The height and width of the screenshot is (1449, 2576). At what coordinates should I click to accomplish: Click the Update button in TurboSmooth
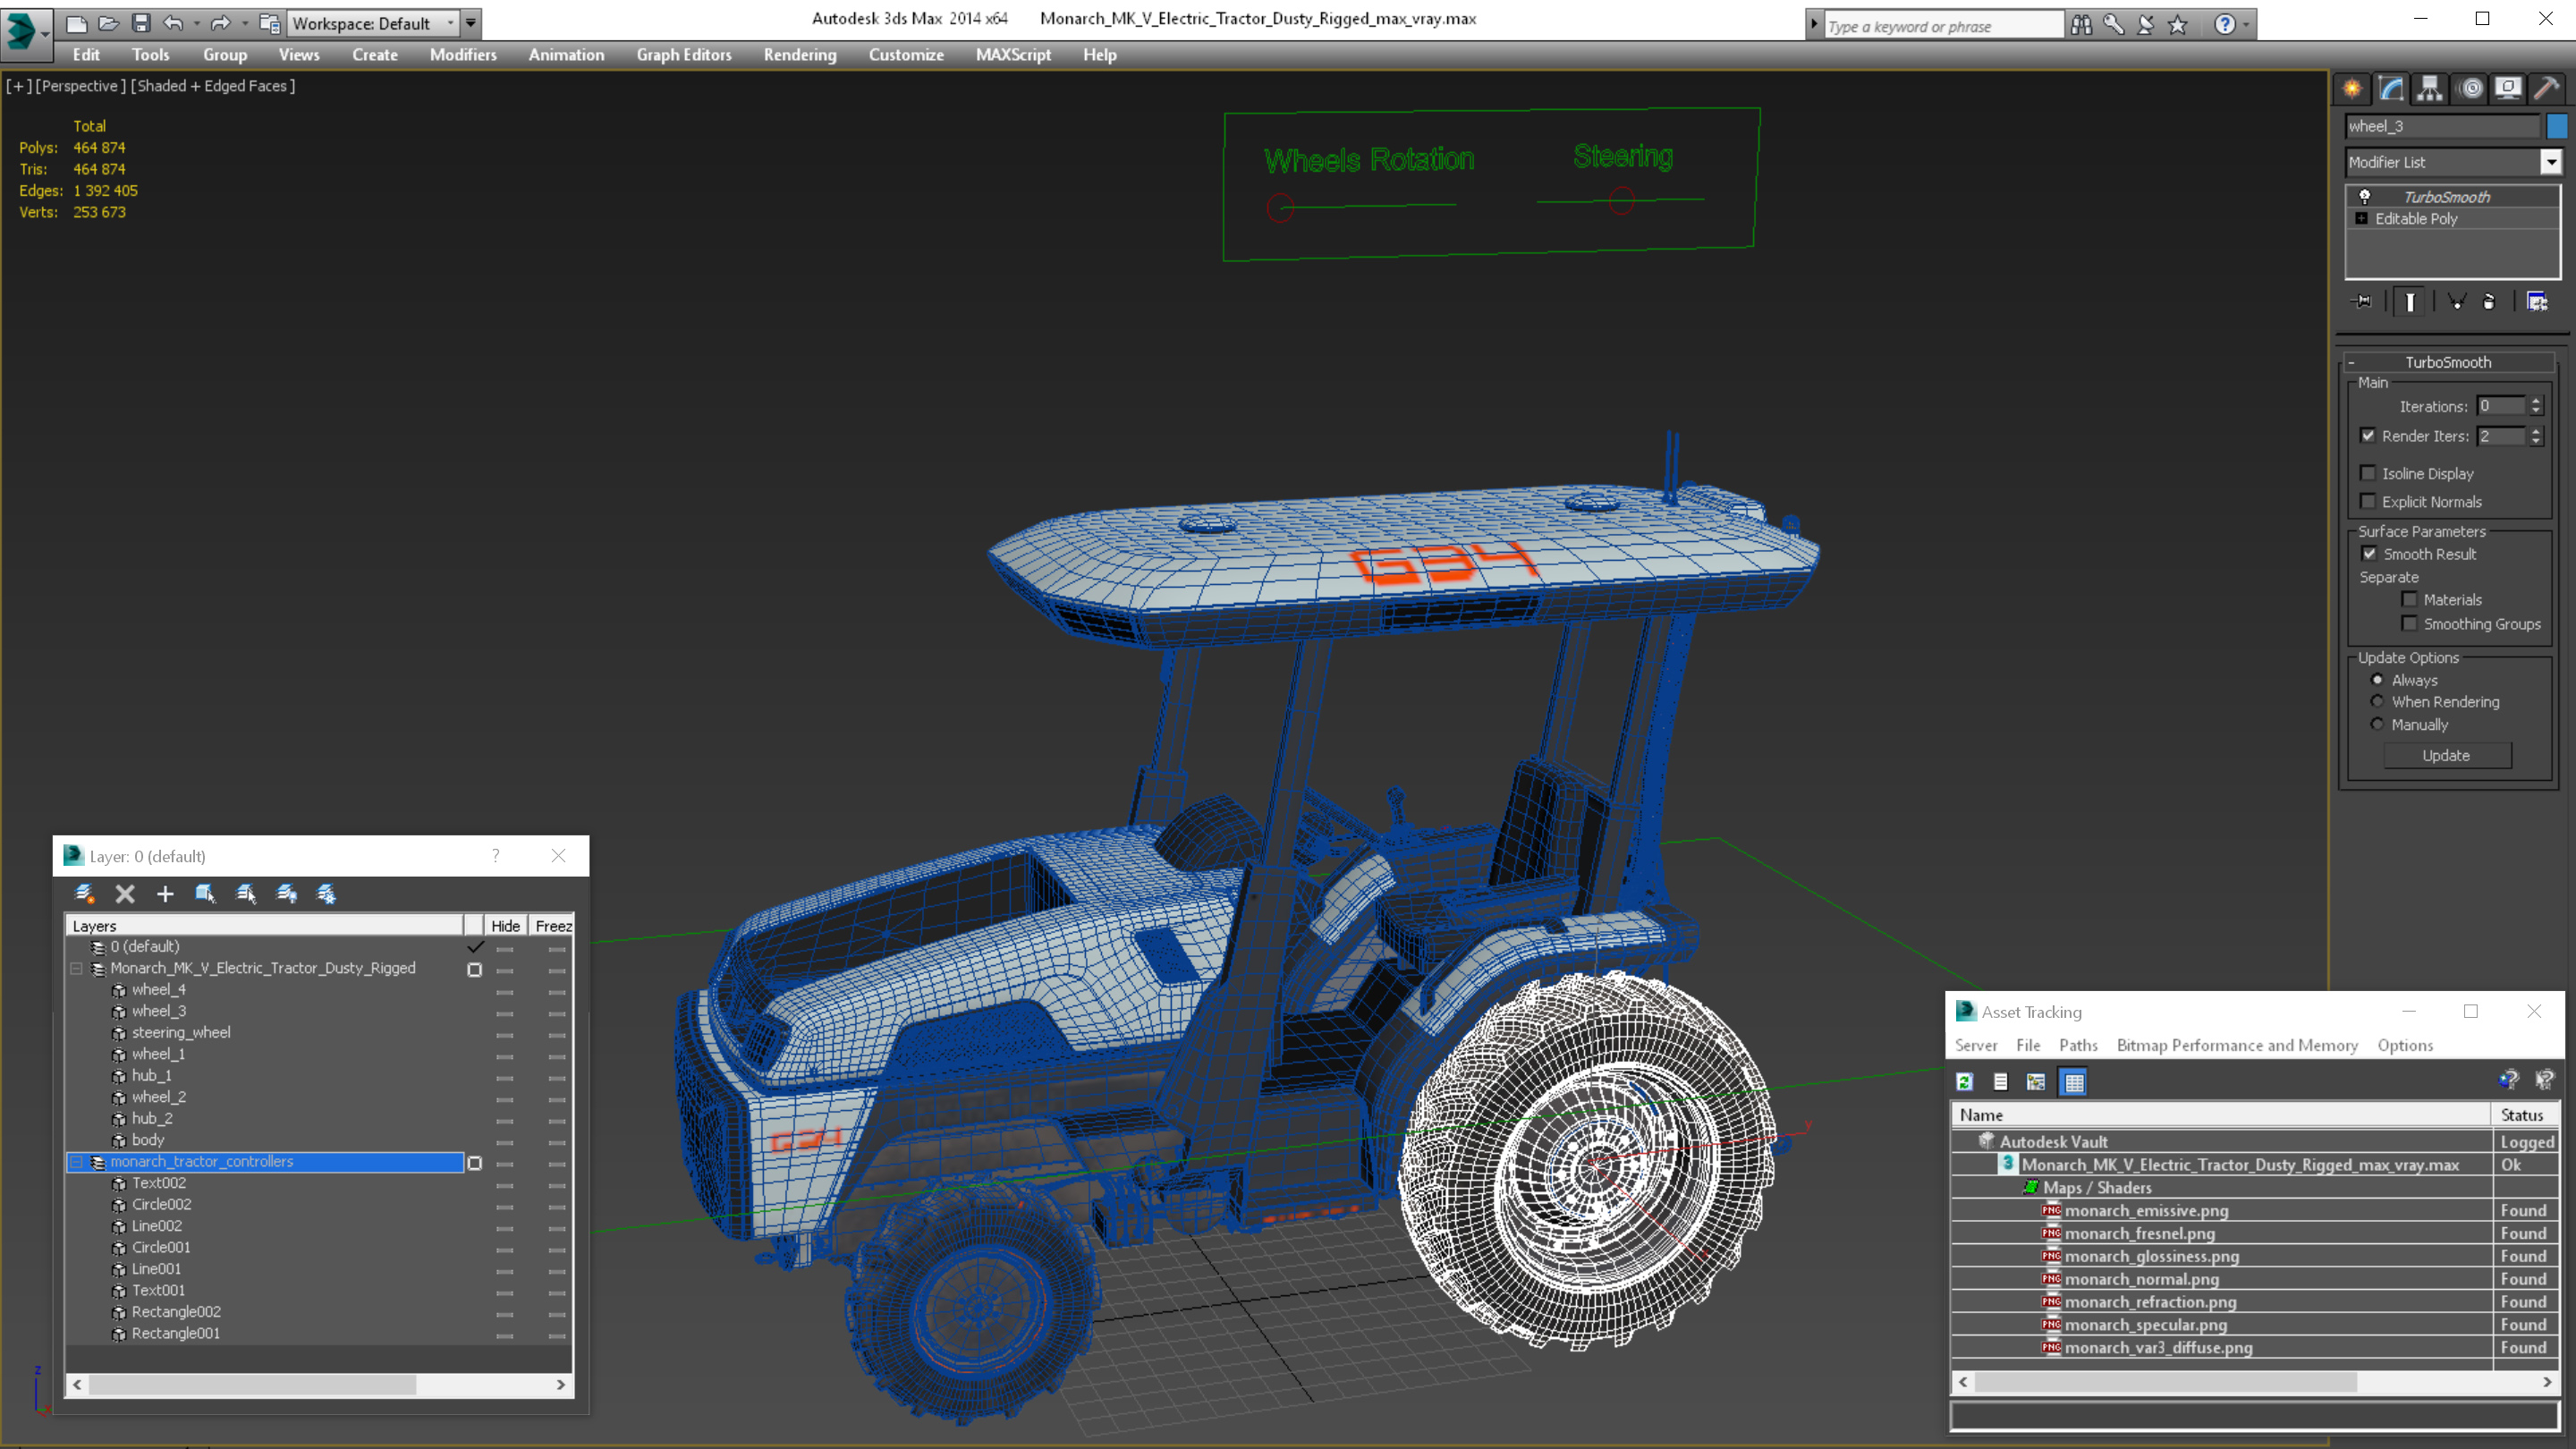pos(2446,756)
